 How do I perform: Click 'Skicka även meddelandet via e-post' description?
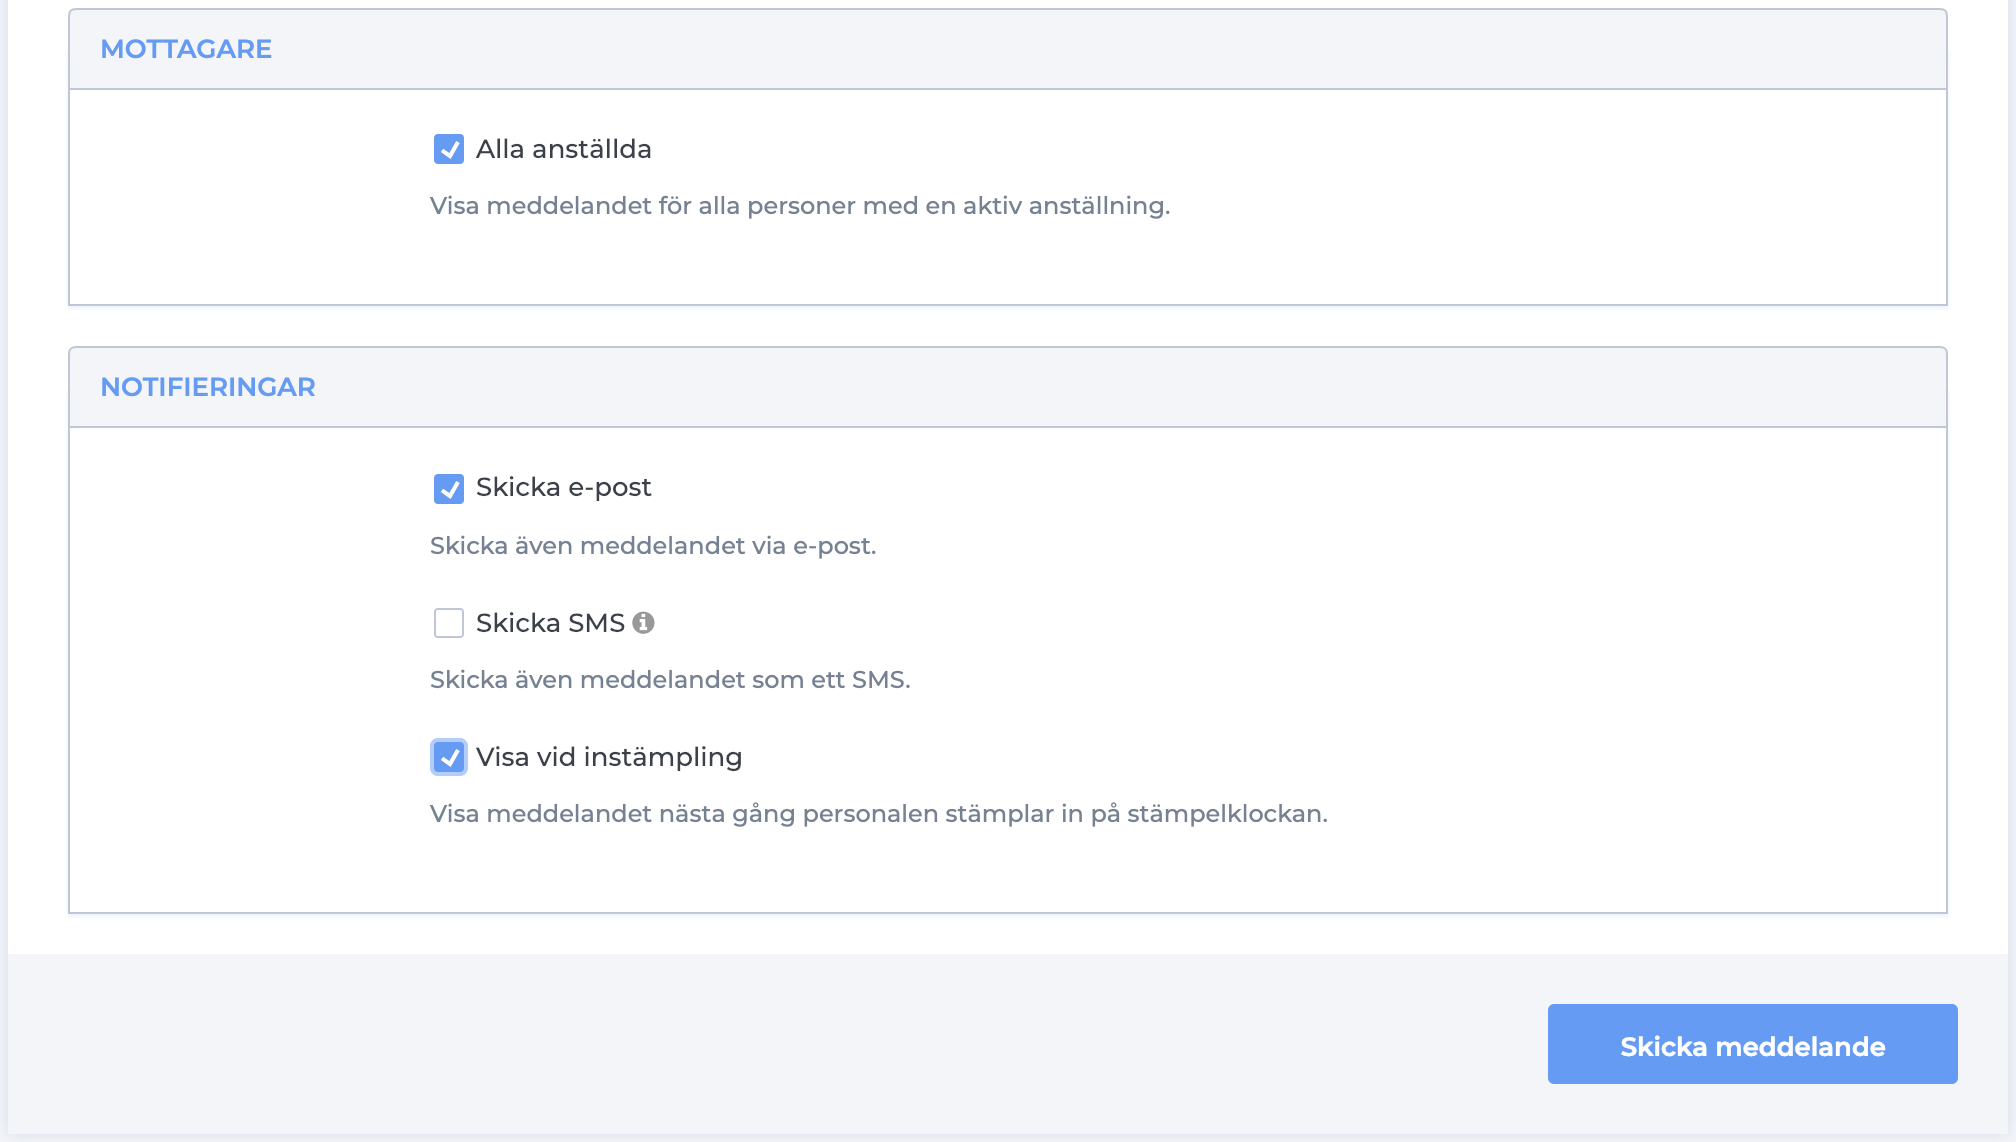click(652, 546)
